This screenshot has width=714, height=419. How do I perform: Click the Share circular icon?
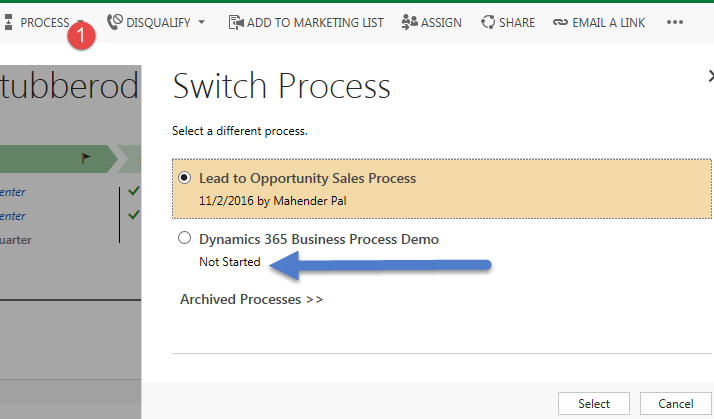coord(488,22)
